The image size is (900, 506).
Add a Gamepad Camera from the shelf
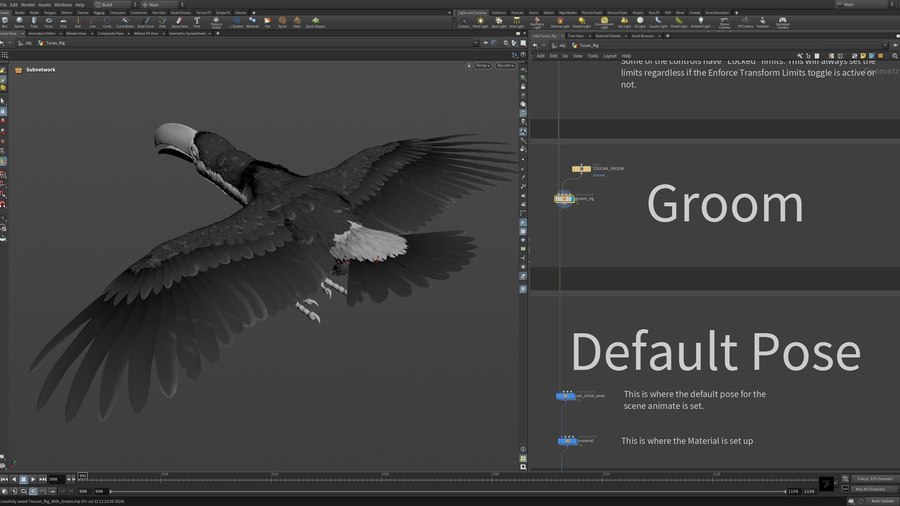click(x=783, y=22)
